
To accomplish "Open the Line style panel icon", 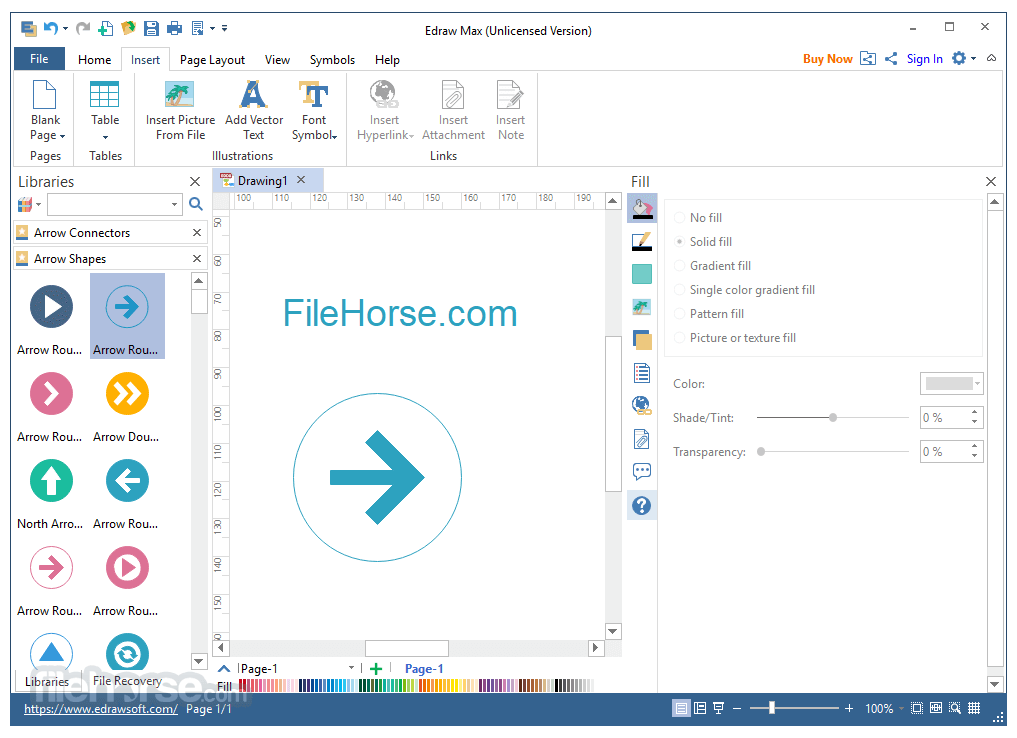I will (x=641, y=242).
